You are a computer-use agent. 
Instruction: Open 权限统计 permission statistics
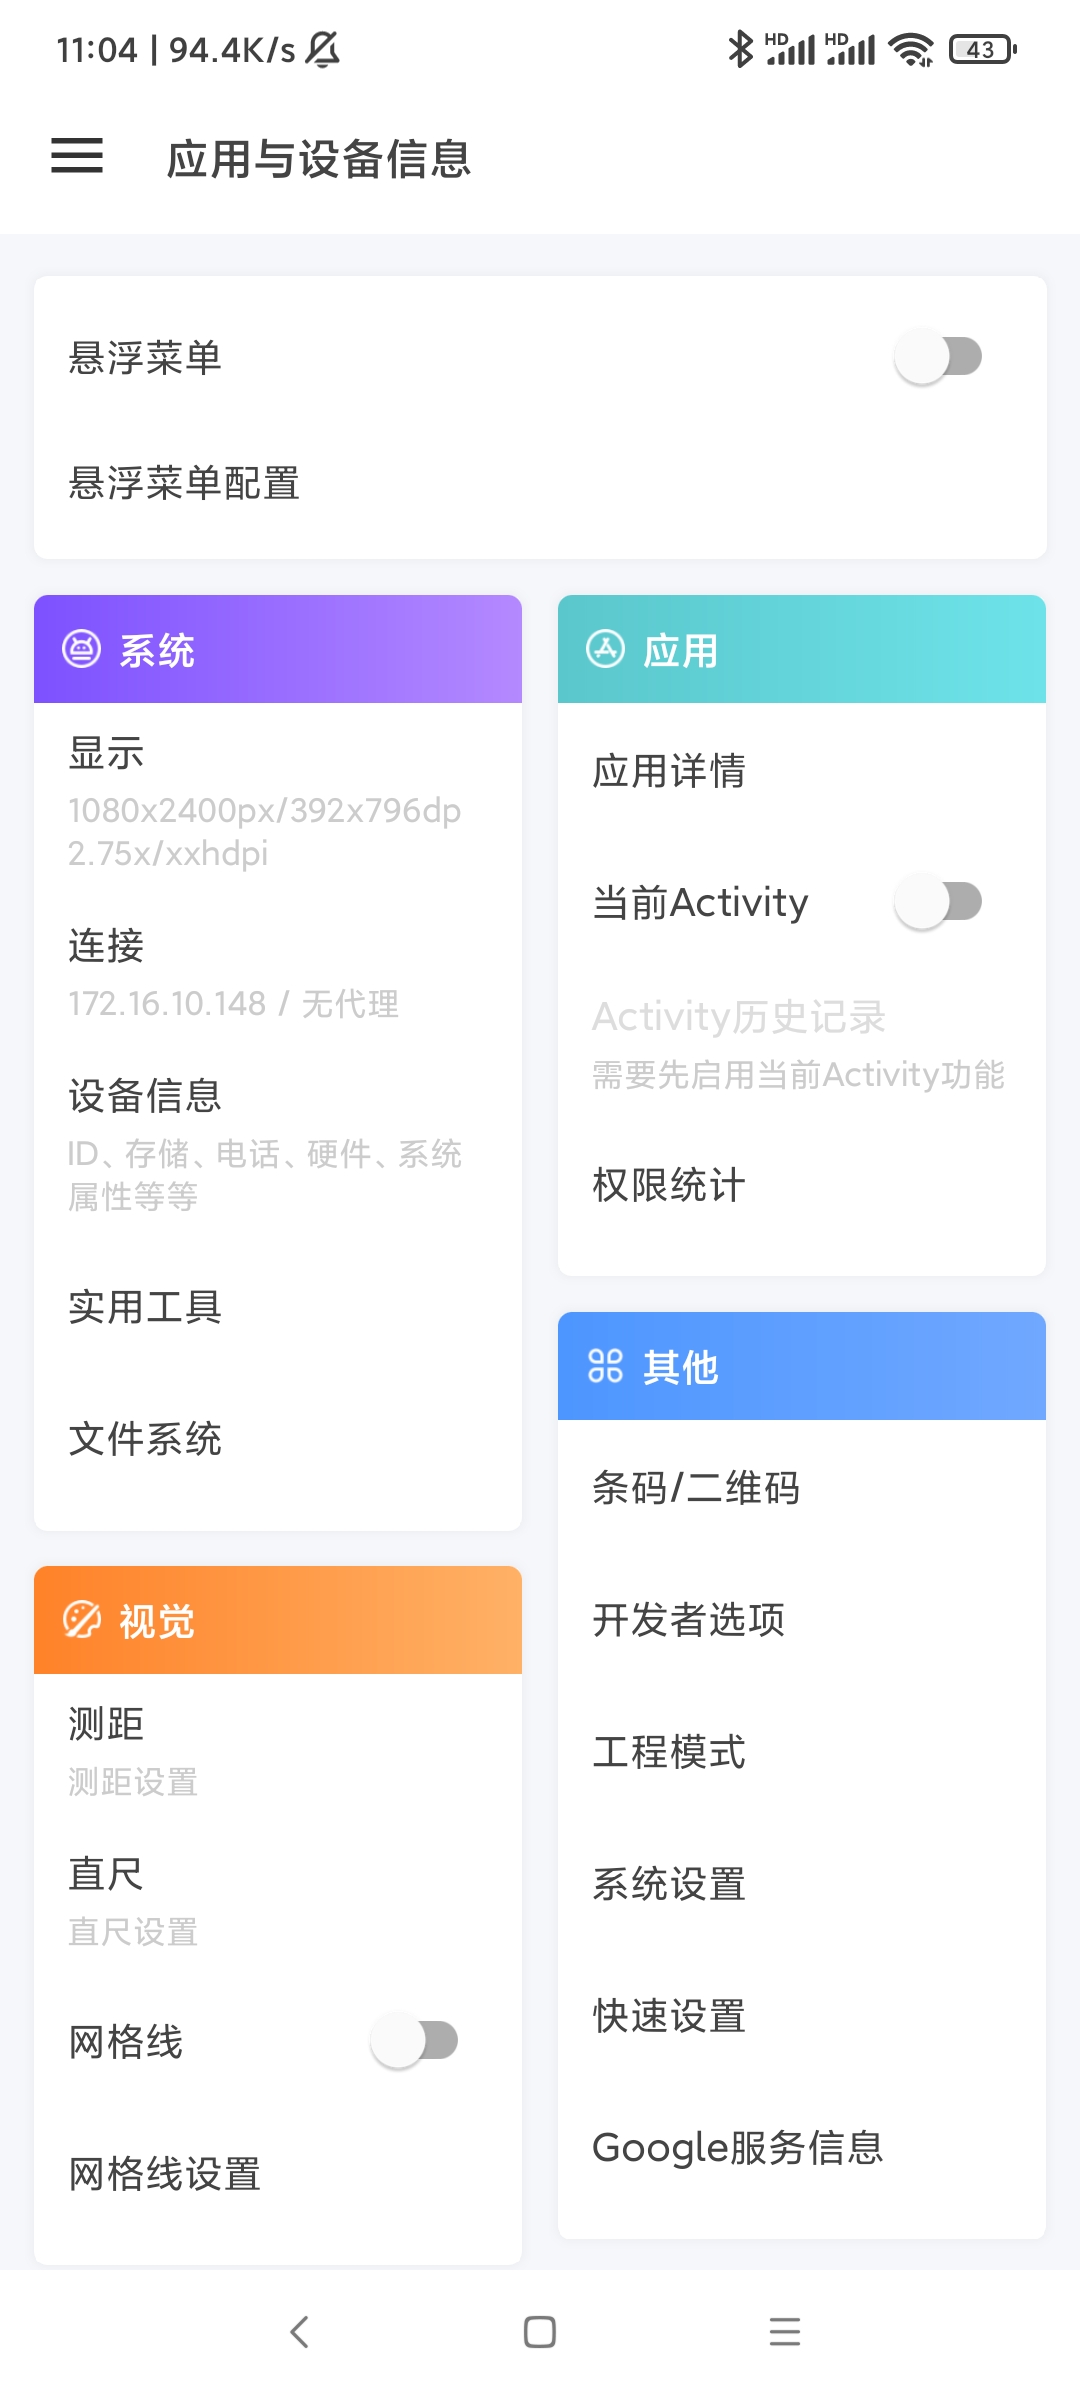pos(669,1185)
